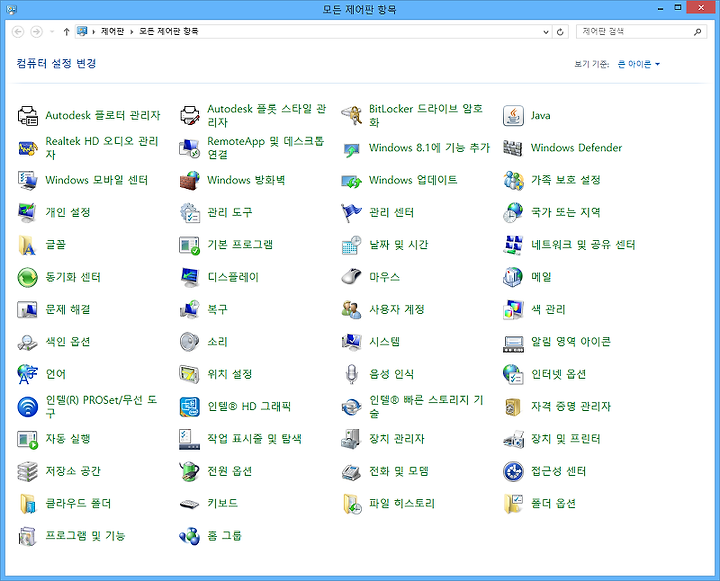The height and width of the screenshot is (581, 720).
Task: Open the 작업 표시줄 및 탐색 link
Action: (x=254, y=439)
